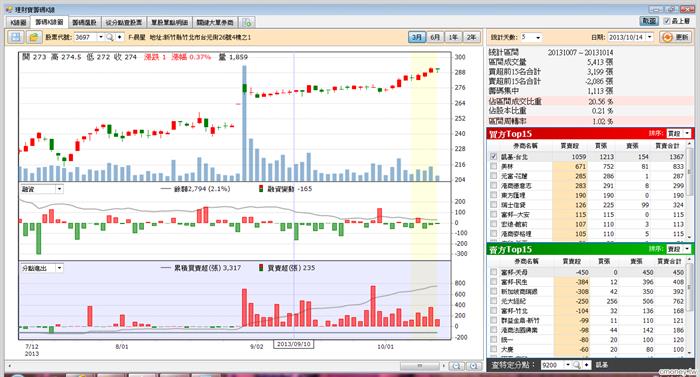Check the buyer row with net 285

coord(493,176)
